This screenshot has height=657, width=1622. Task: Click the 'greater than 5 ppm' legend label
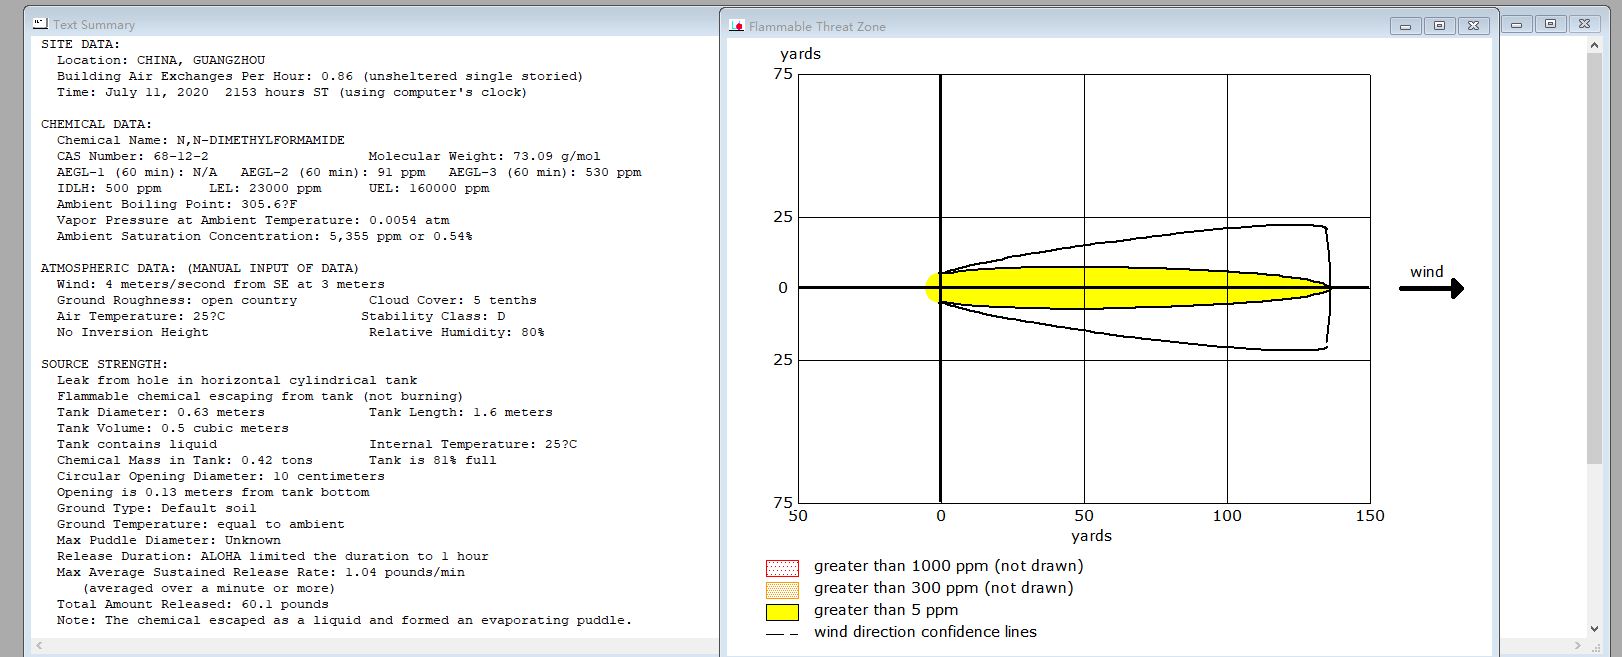[x=886, y=610]
